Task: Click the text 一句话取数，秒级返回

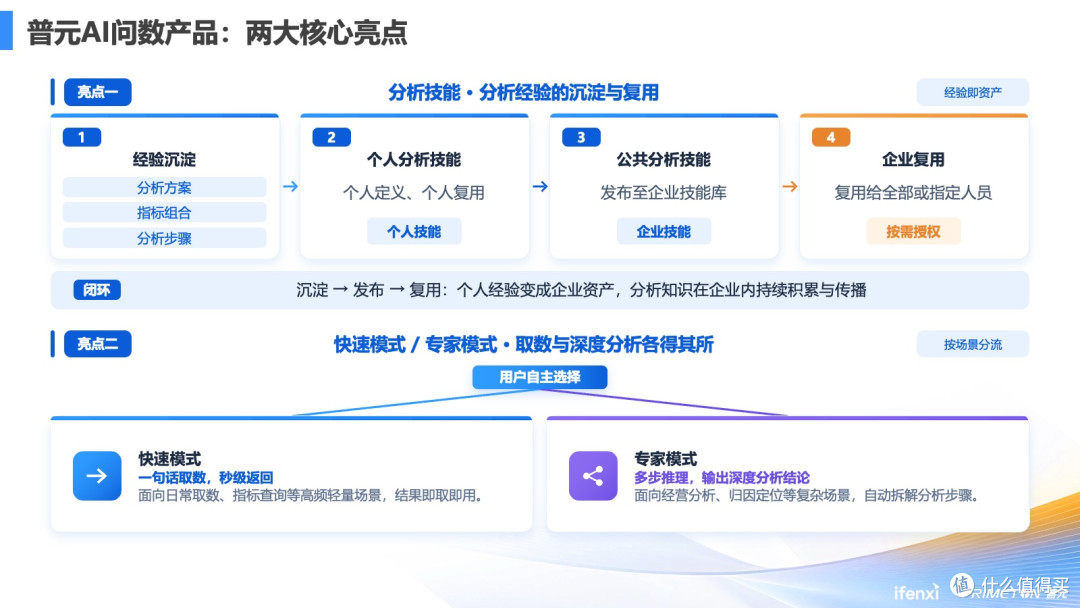Action: coord(206,477)
